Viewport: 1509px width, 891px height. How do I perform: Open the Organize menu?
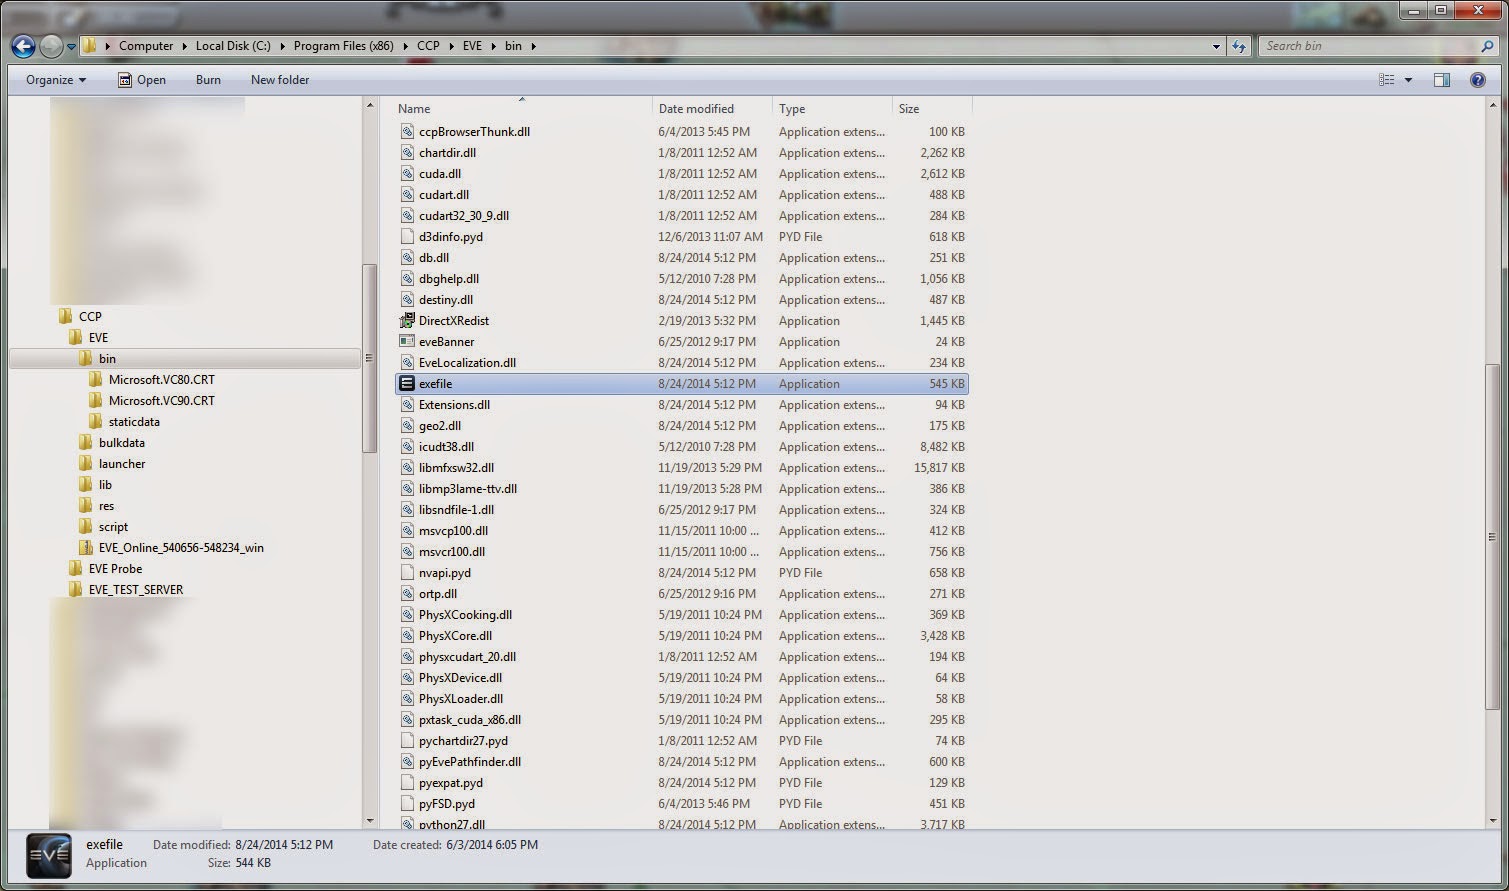coord(56,80)
